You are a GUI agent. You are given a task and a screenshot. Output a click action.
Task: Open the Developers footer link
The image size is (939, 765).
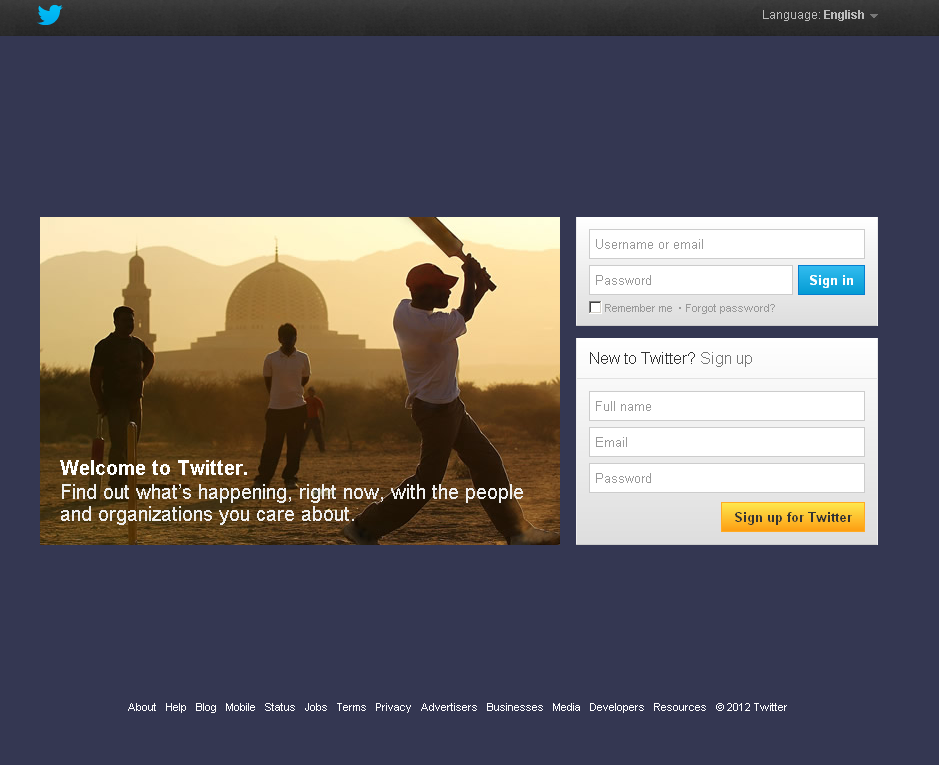tap(616, 707)
